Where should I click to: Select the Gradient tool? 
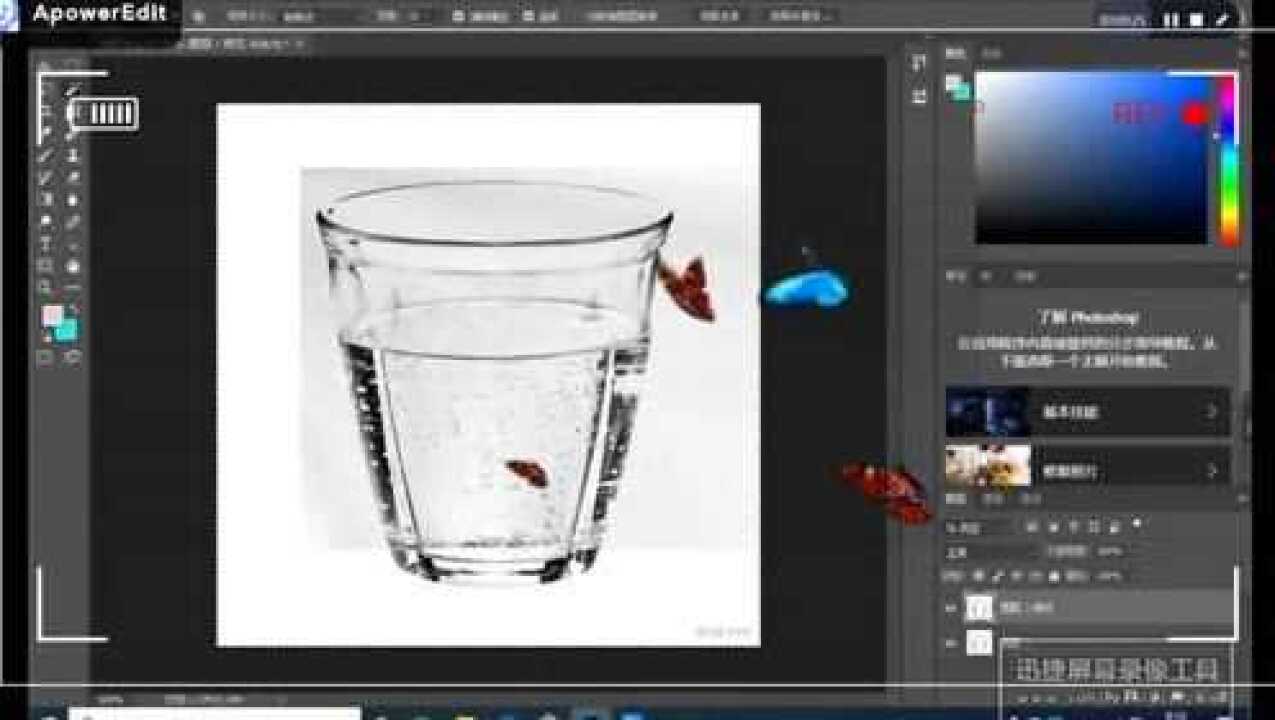click(x=45, y=199)
